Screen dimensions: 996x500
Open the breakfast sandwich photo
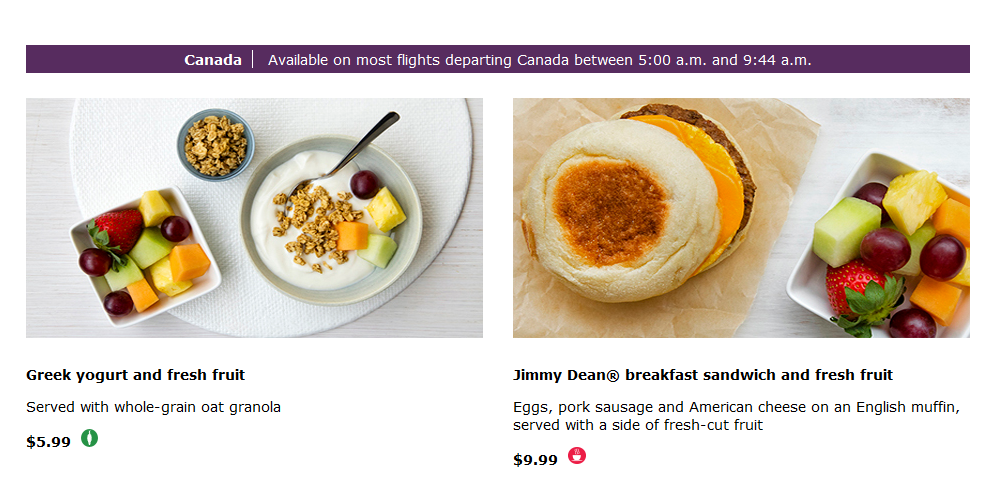(x=741, y=217)
